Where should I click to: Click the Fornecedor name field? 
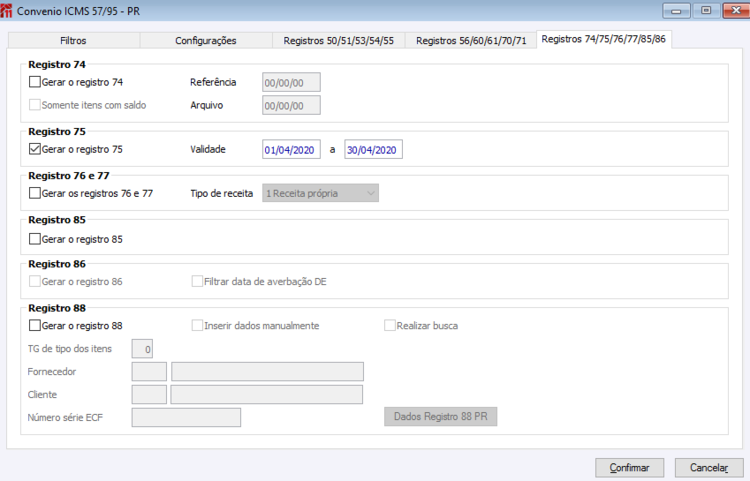coord(267,372)
